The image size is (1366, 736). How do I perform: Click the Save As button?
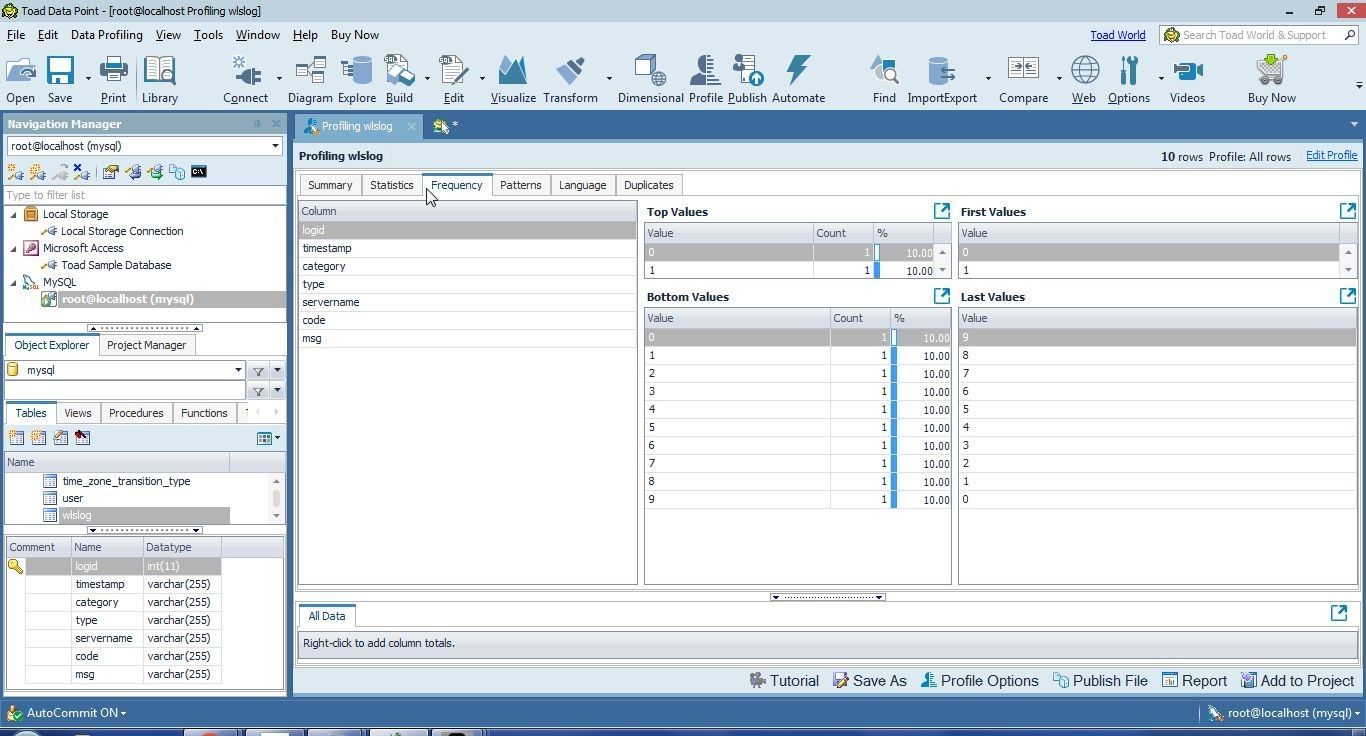(x=870, y=681)
